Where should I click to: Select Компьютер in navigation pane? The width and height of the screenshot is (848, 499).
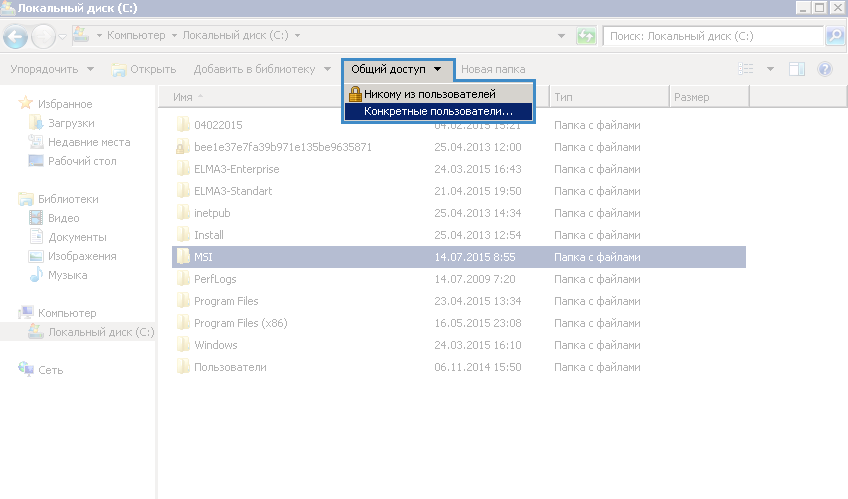[67, 313]
